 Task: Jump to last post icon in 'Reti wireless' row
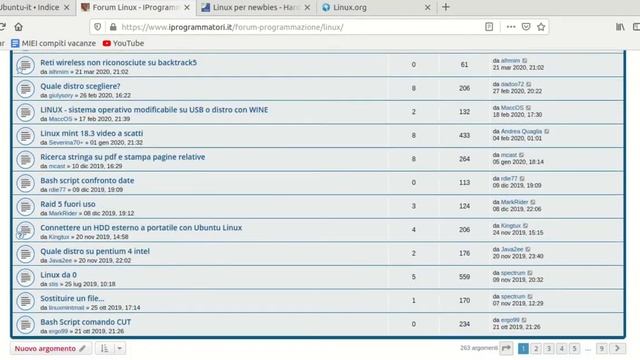525,61
